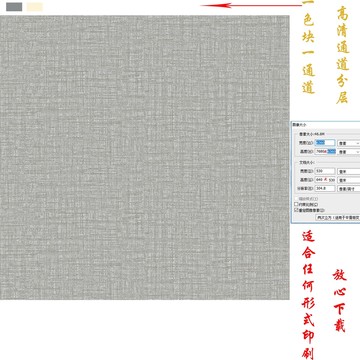The width and height of the screenshot is (360, 360).
Task: Click the gray linen texture preview
Action: pyautogui.click(x=145, y=157)
